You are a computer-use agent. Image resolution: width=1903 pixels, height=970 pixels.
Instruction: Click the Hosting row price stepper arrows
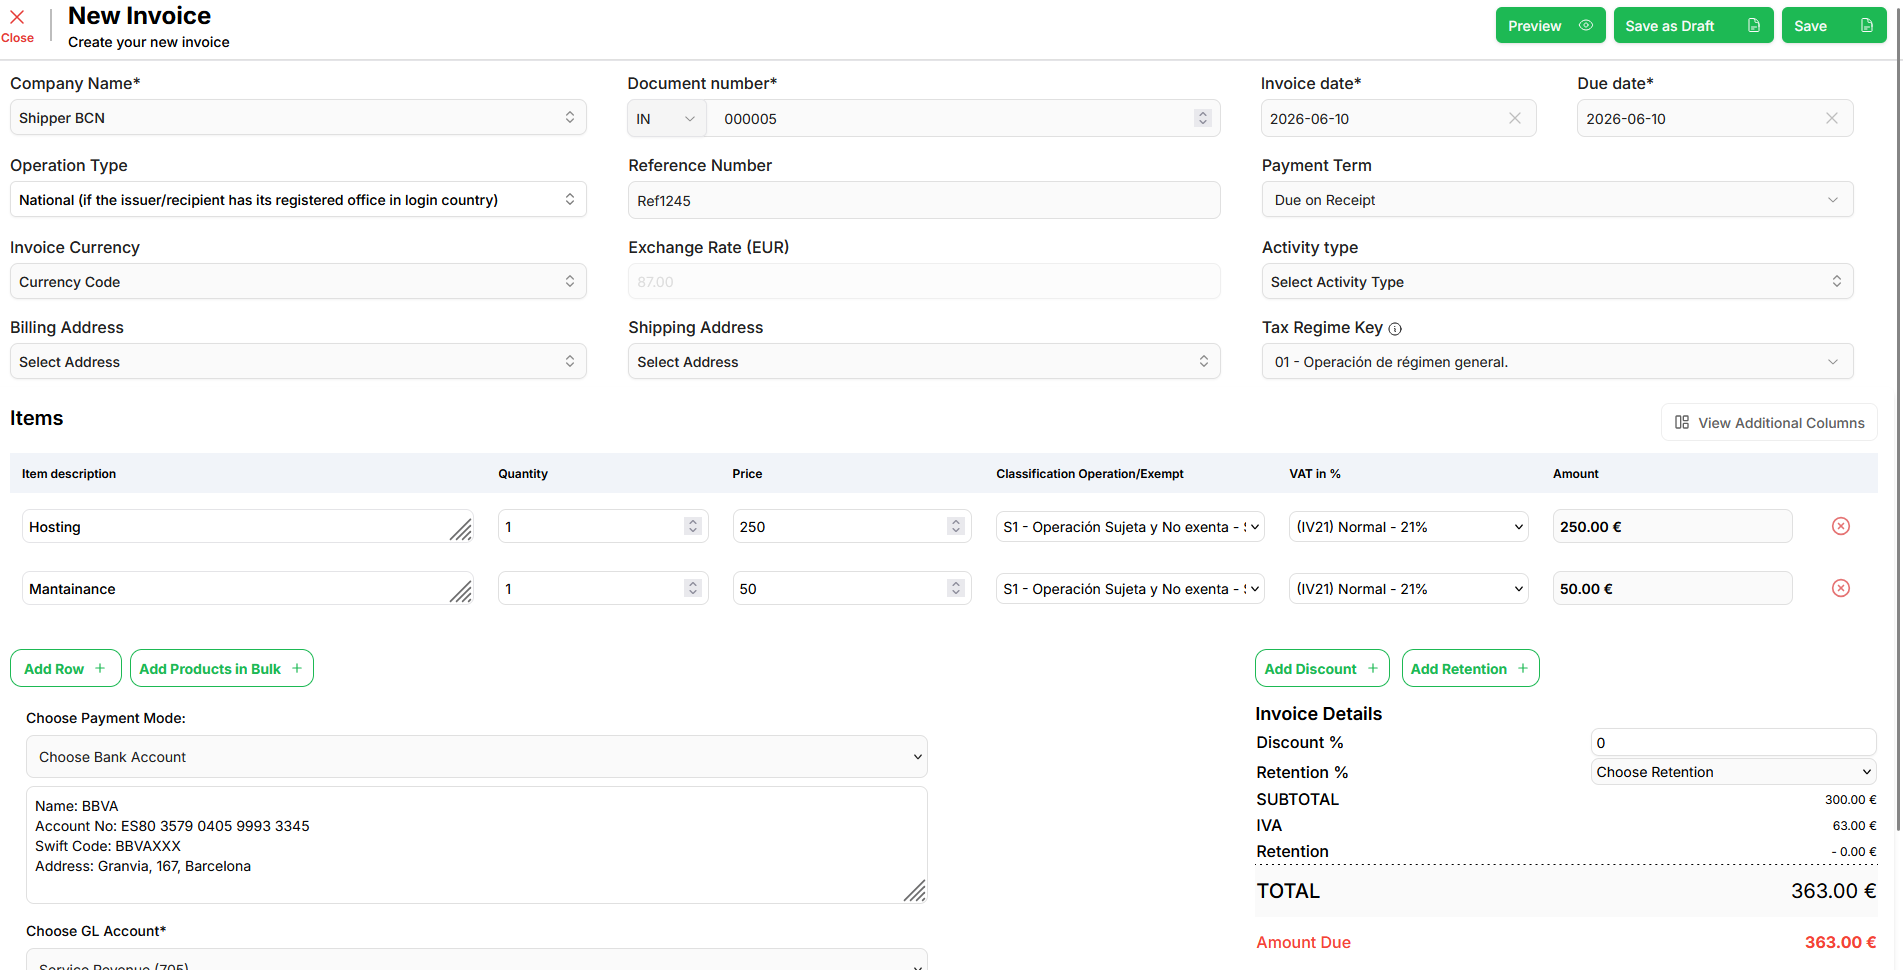pos(956,527)
